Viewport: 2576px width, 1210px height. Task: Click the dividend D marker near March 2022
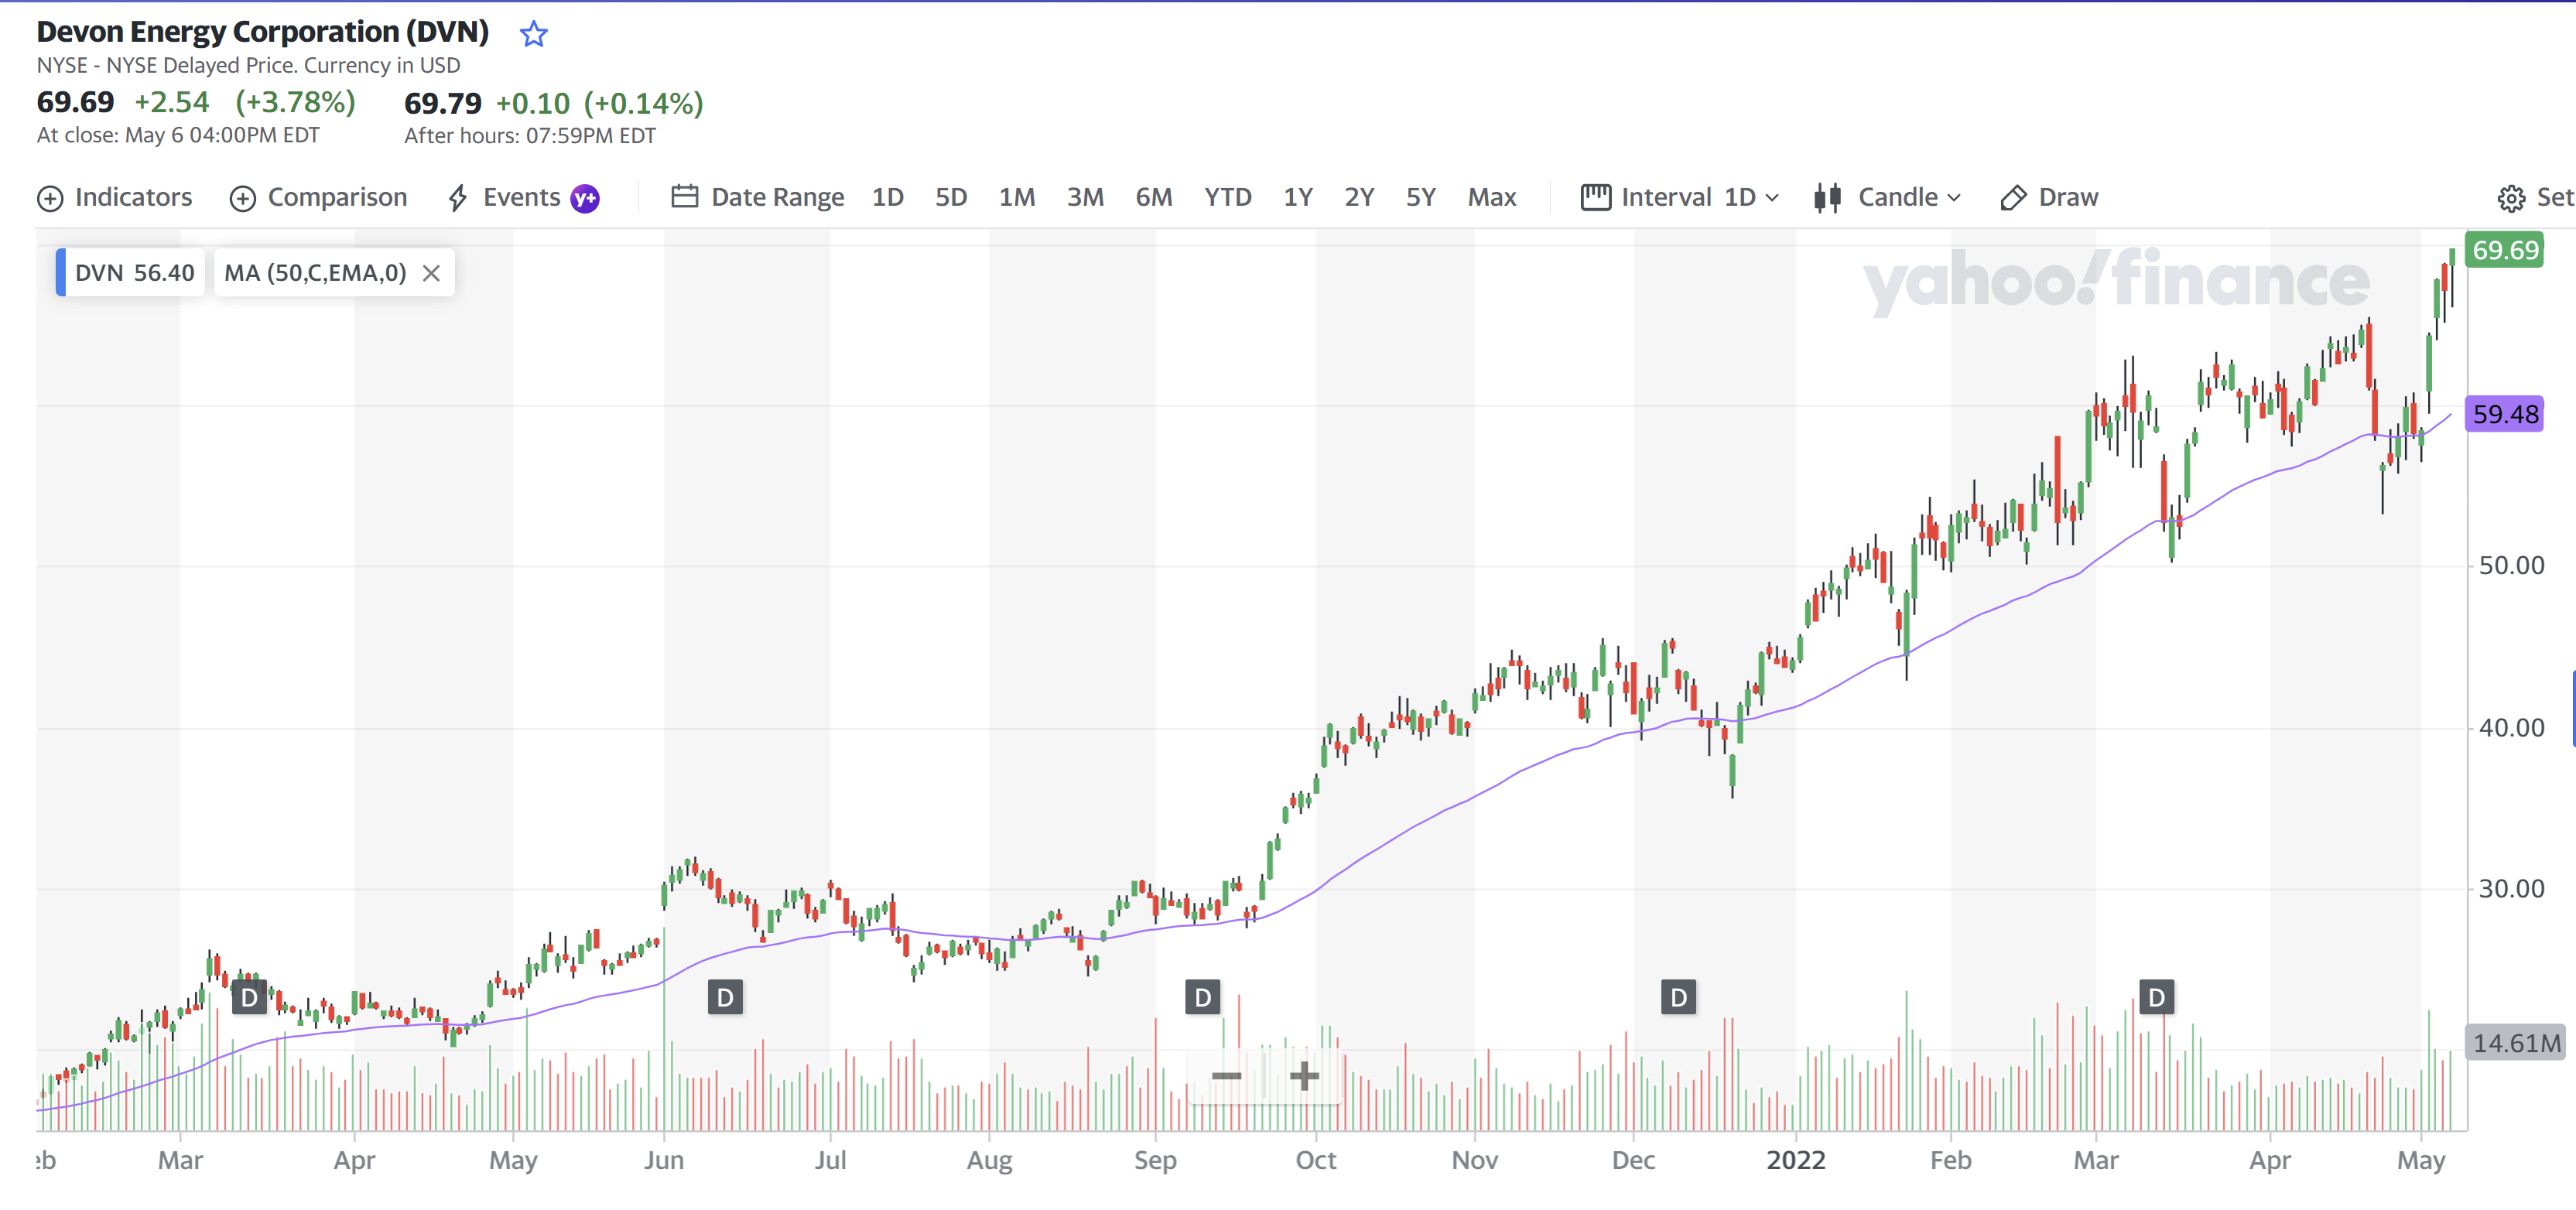2157,997
